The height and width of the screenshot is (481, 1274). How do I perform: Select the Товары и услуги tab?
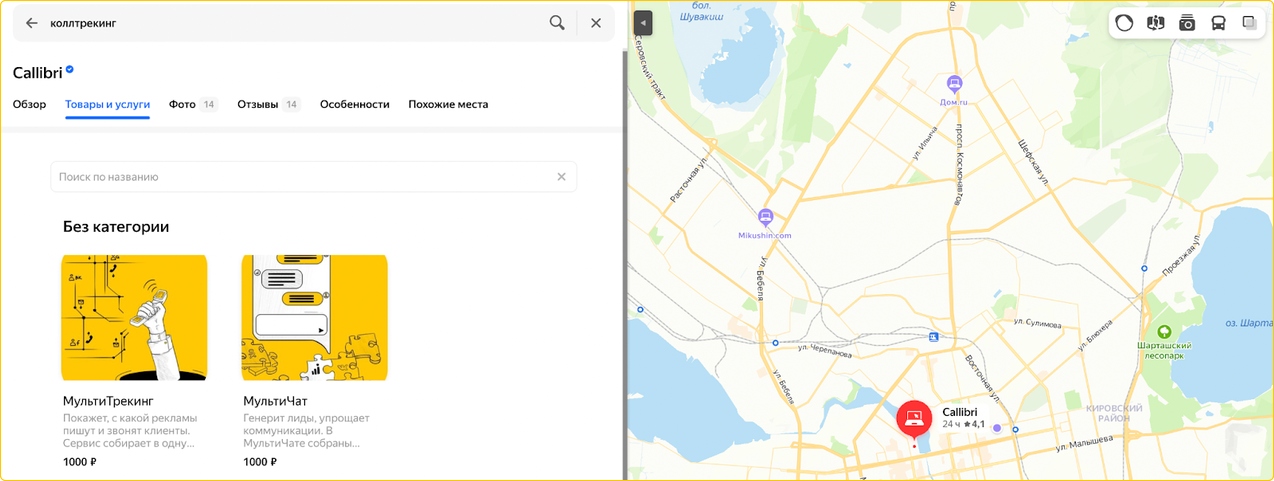pos(107,104)
